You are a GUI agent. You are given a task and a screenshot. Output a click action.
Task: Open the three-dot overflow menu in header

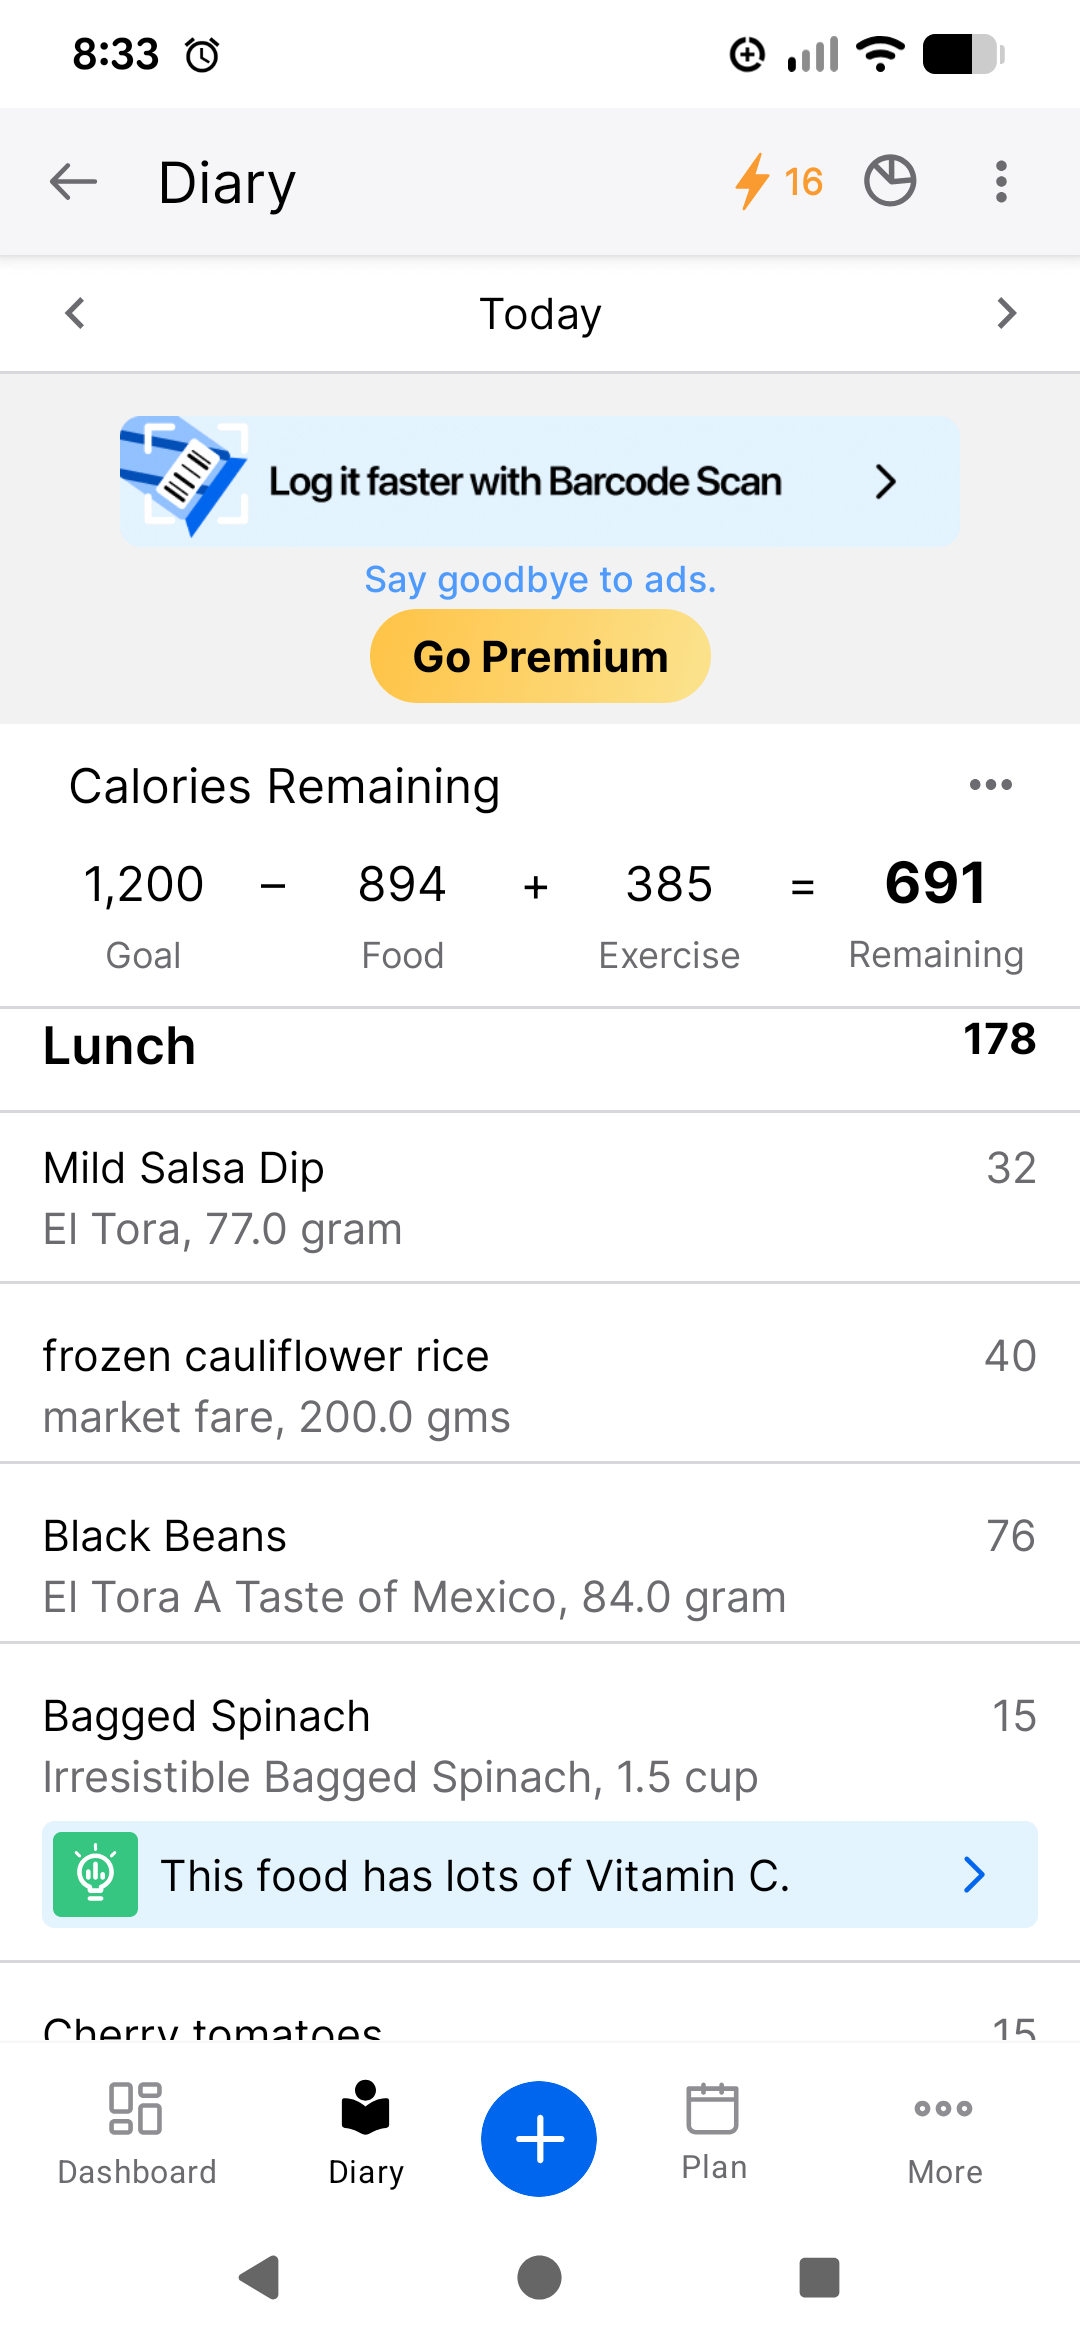pyautogui.click(x=1001, y=182)
